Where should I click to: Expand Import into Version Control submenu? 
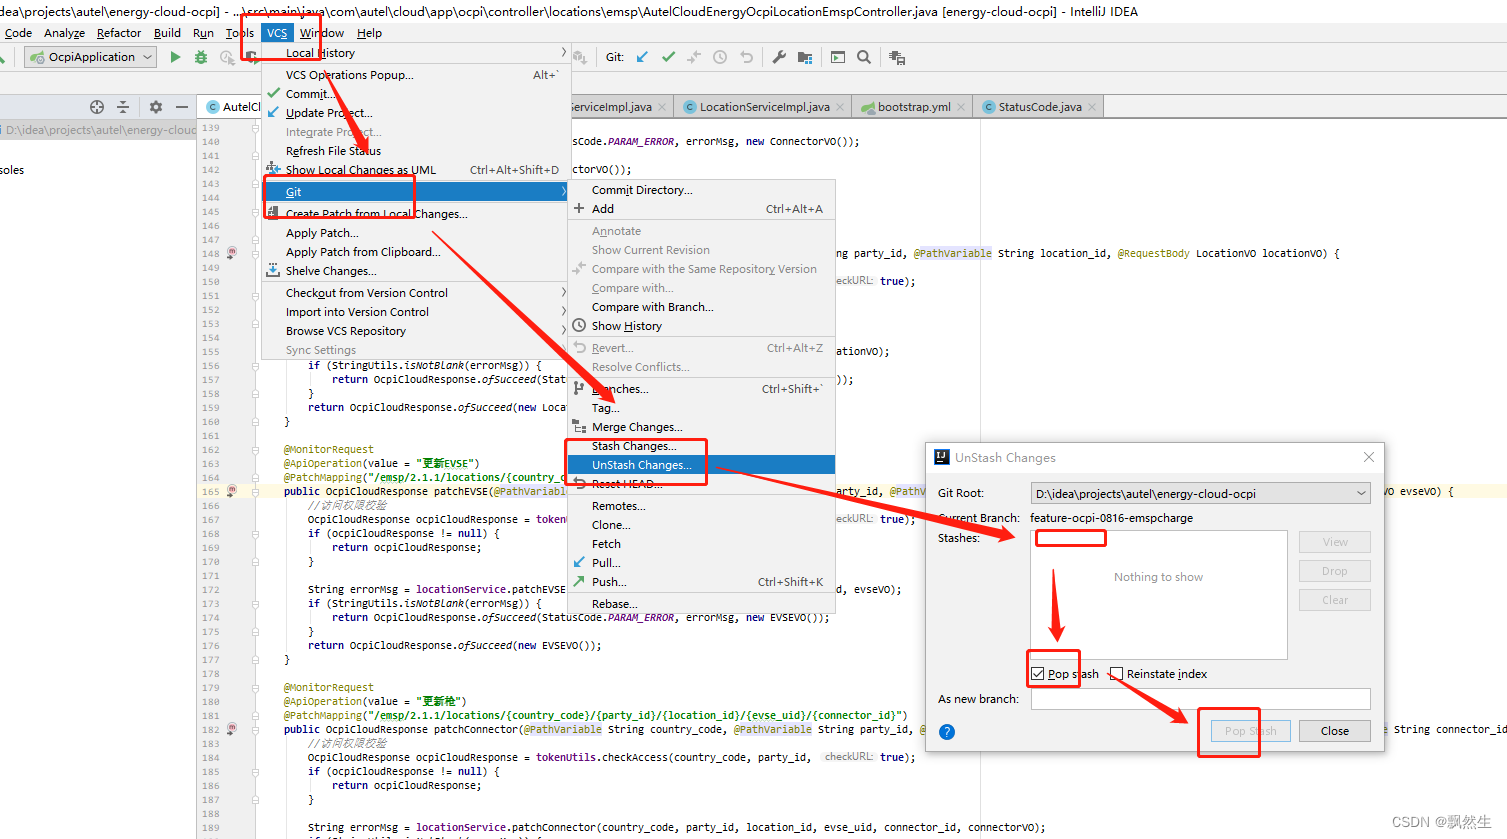(414, 312)
